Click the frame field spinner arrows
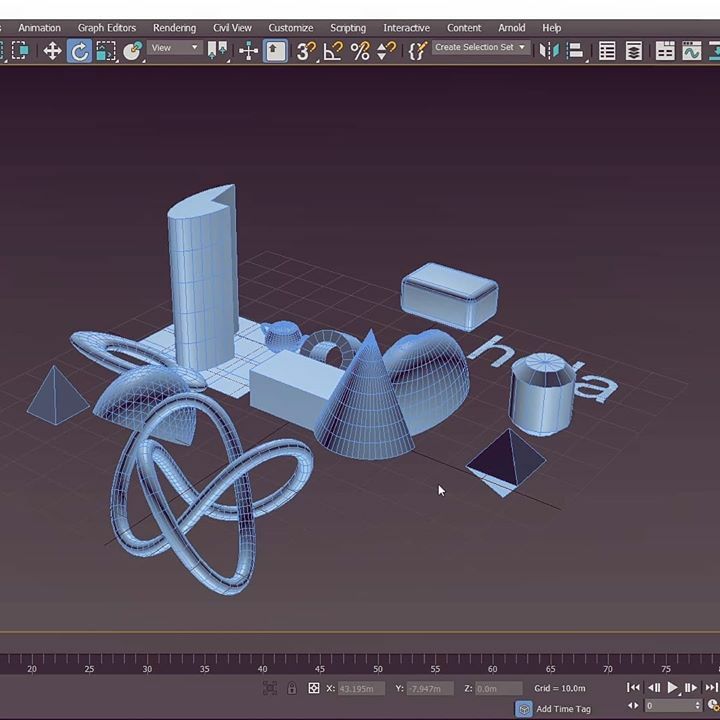This screenshot has width=720, height=720. point(698,706)
